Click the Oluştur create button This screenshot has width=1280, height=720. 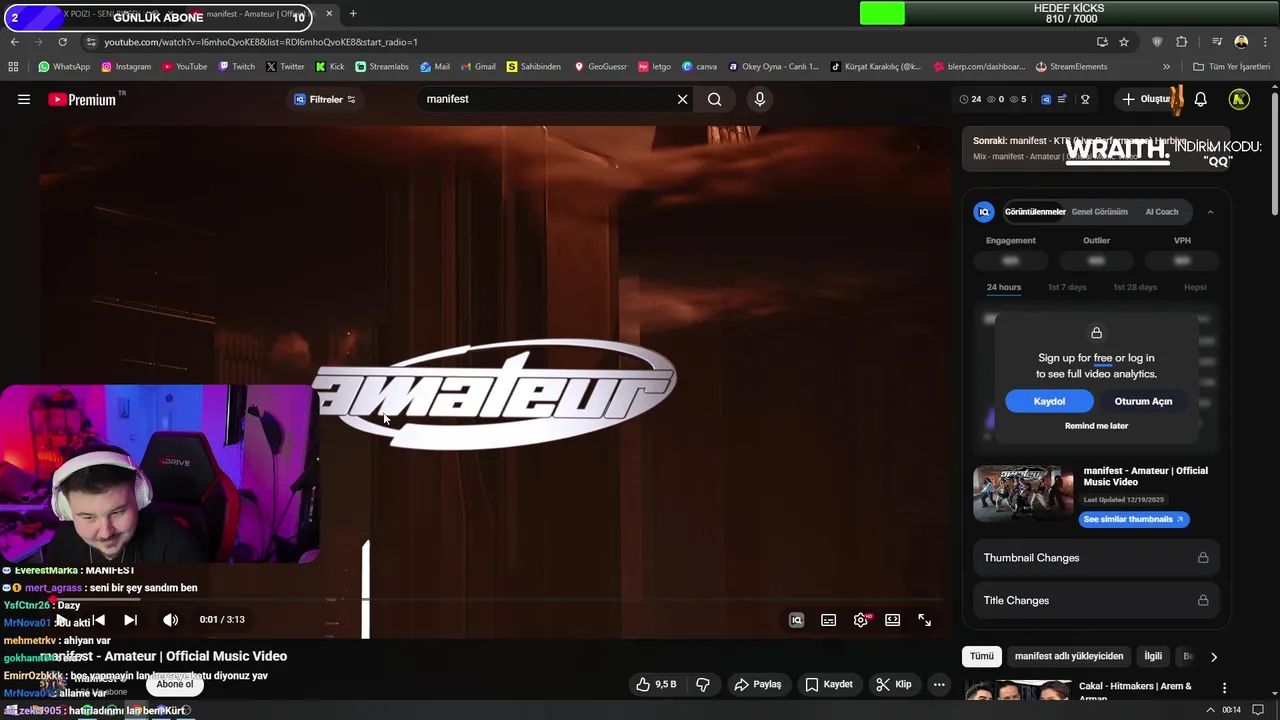1147,99
